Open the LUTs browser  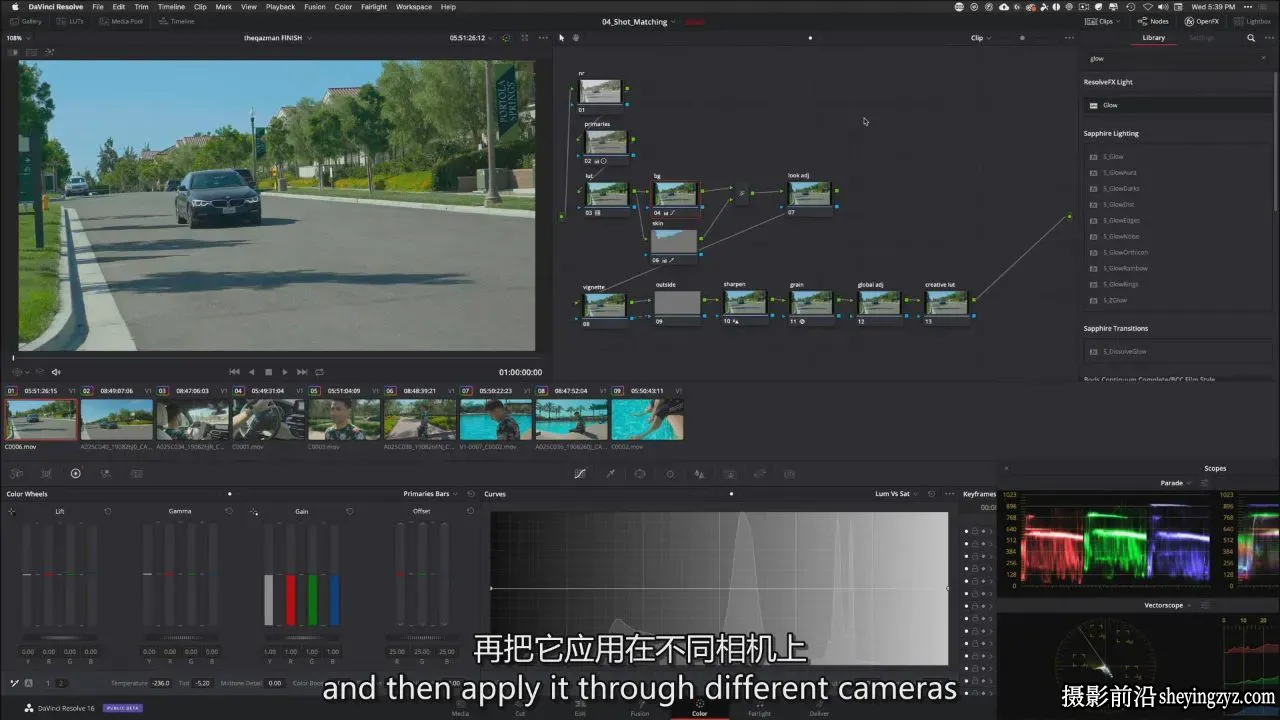coord(70,21)
